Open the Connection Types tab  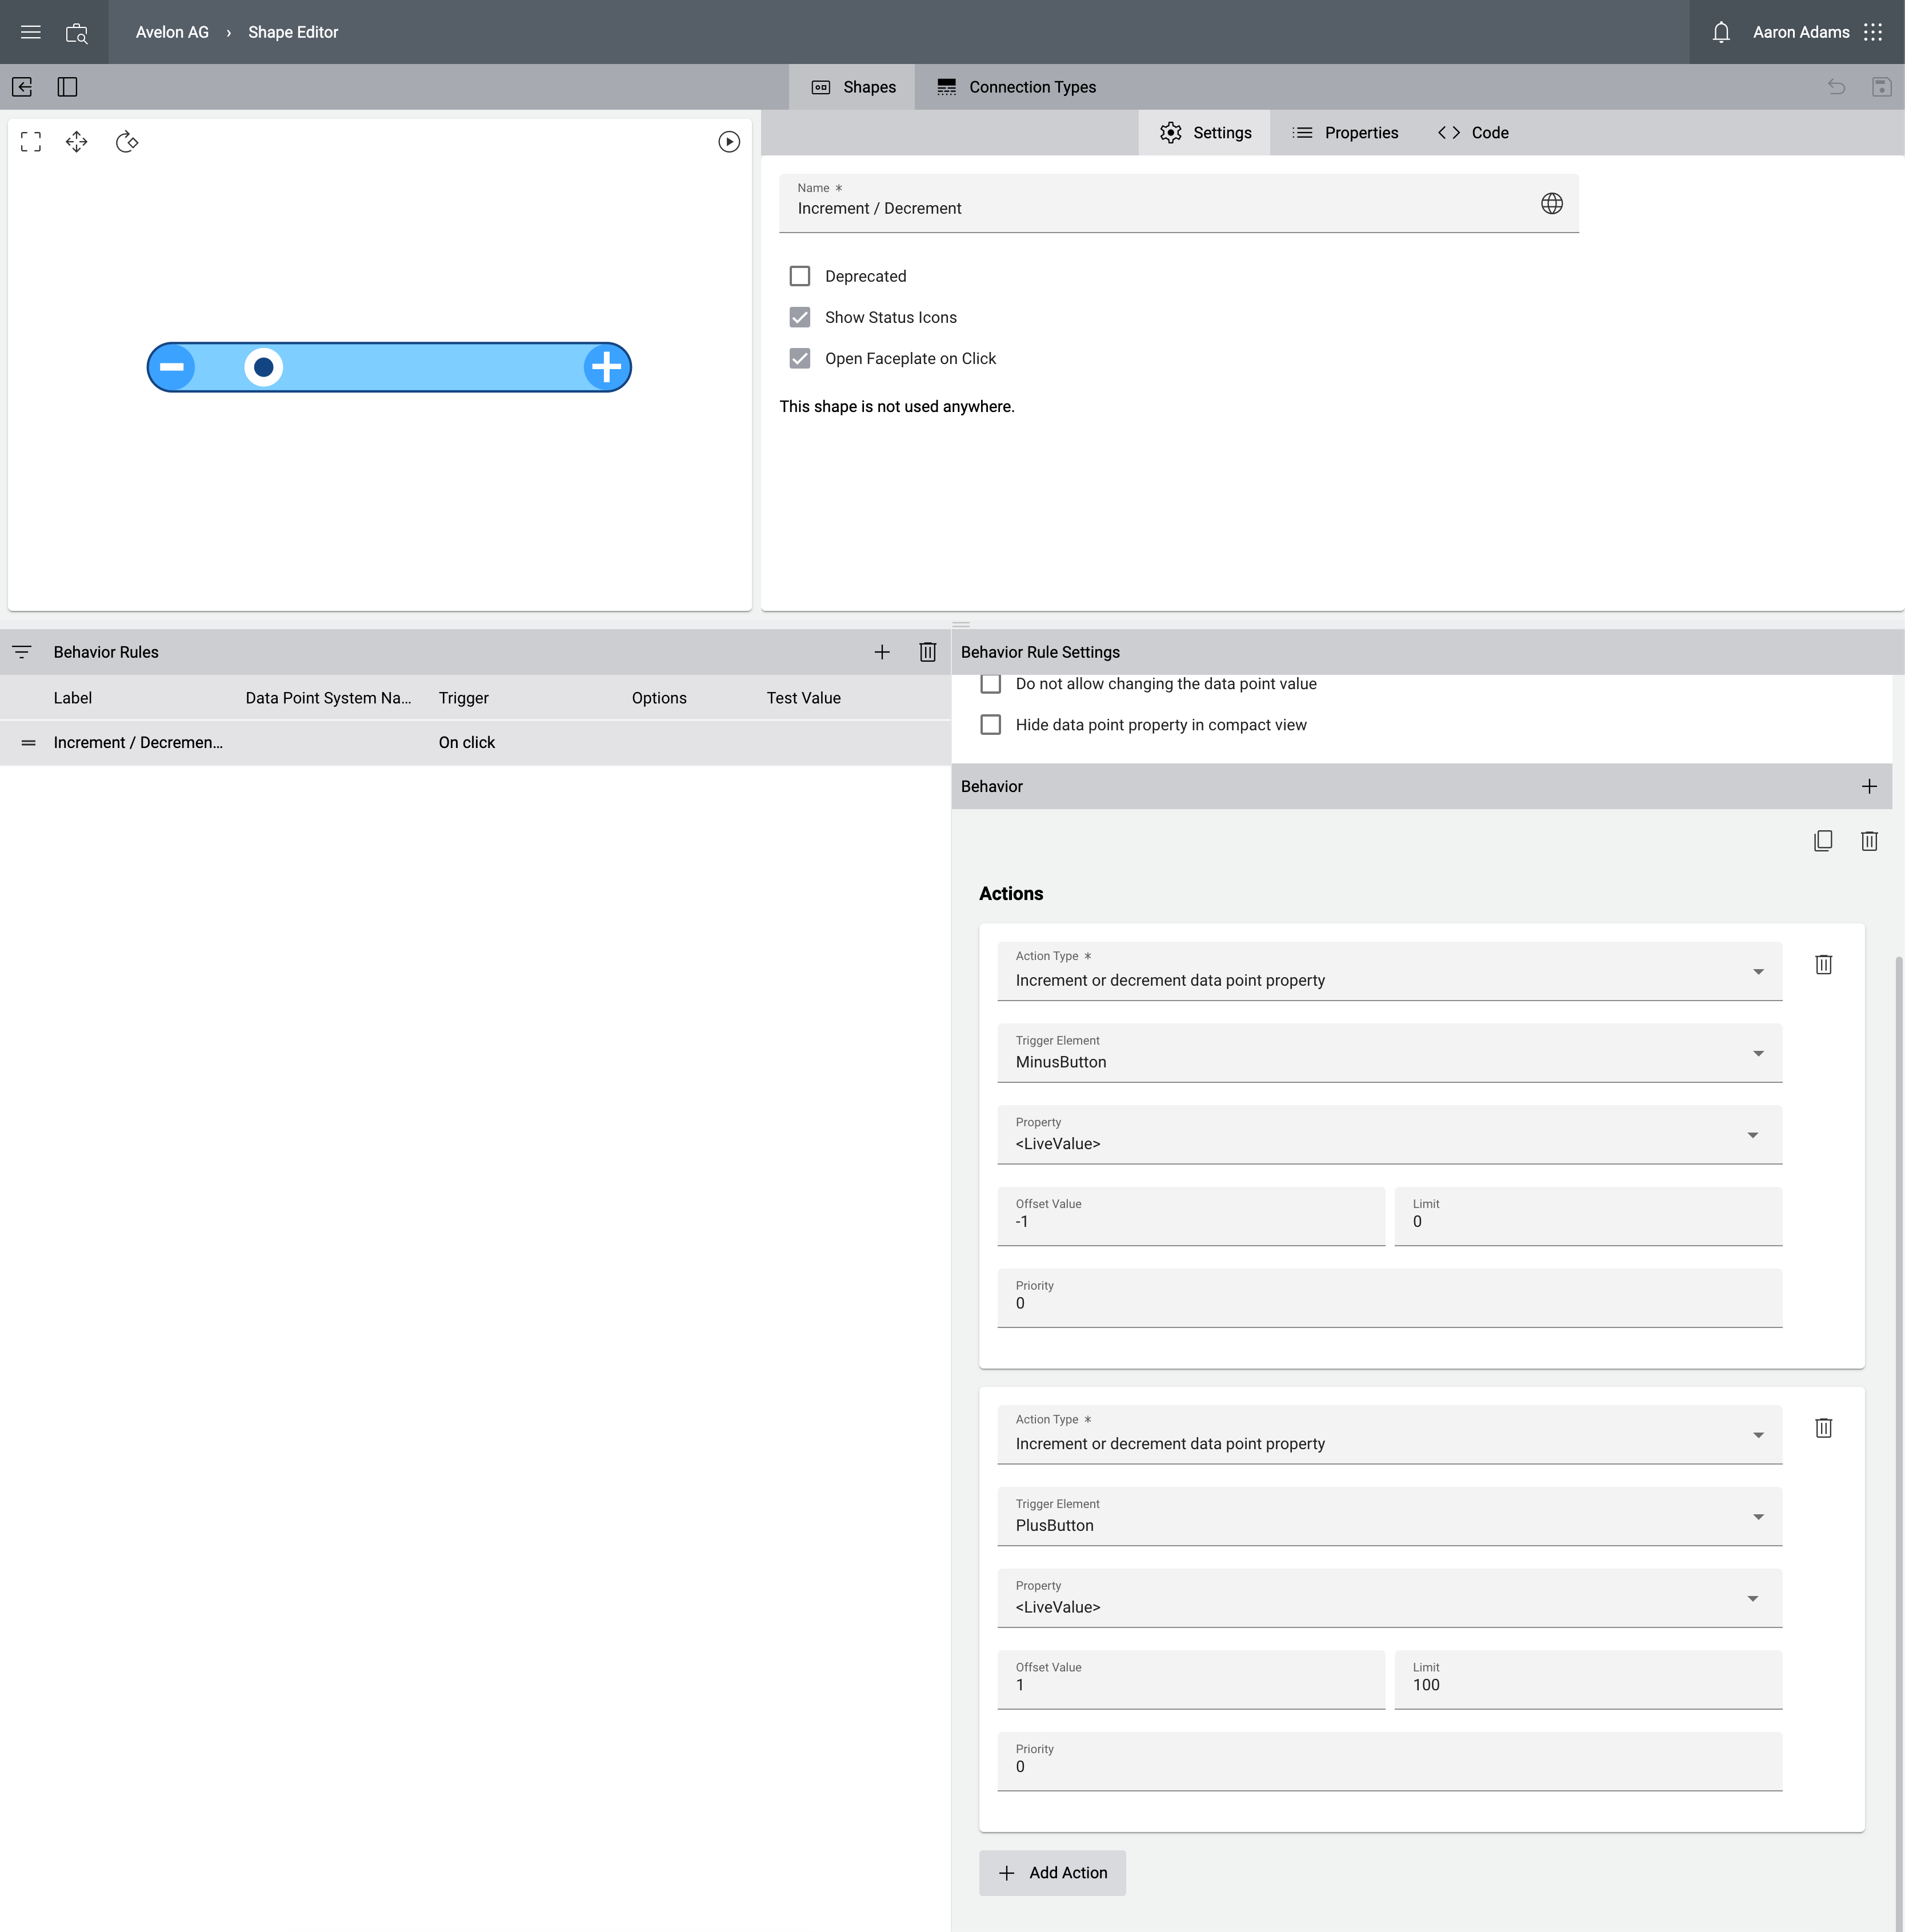tap(1016, 87)
